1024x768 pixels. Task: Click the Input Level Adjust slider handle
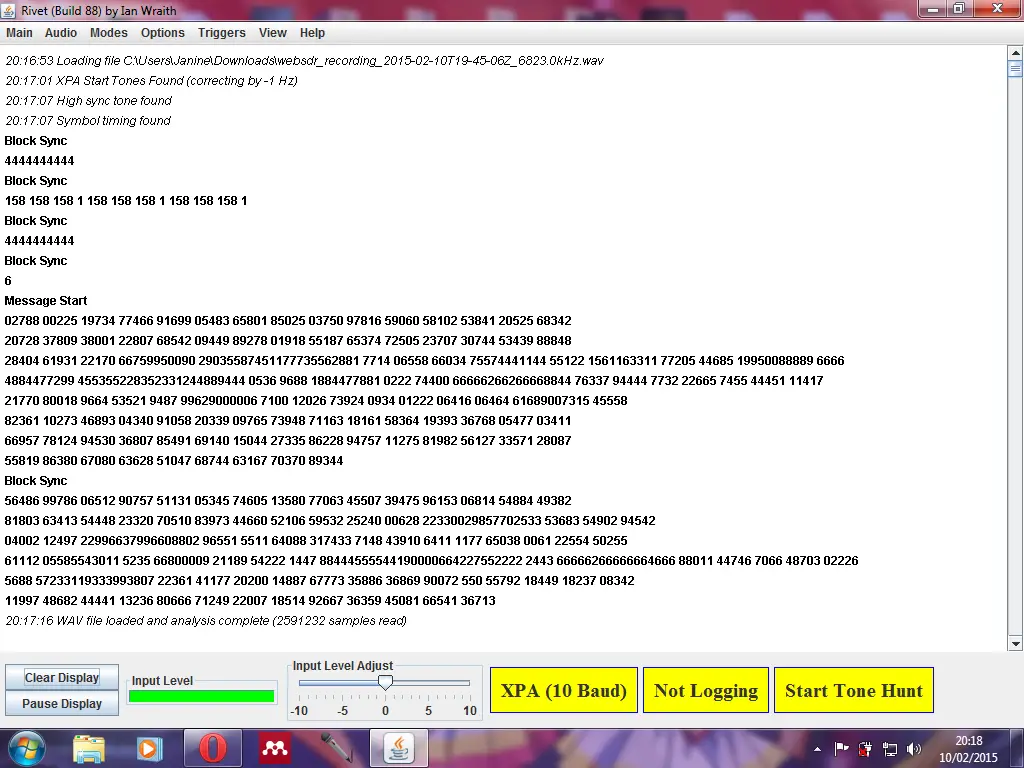(385, 682)
